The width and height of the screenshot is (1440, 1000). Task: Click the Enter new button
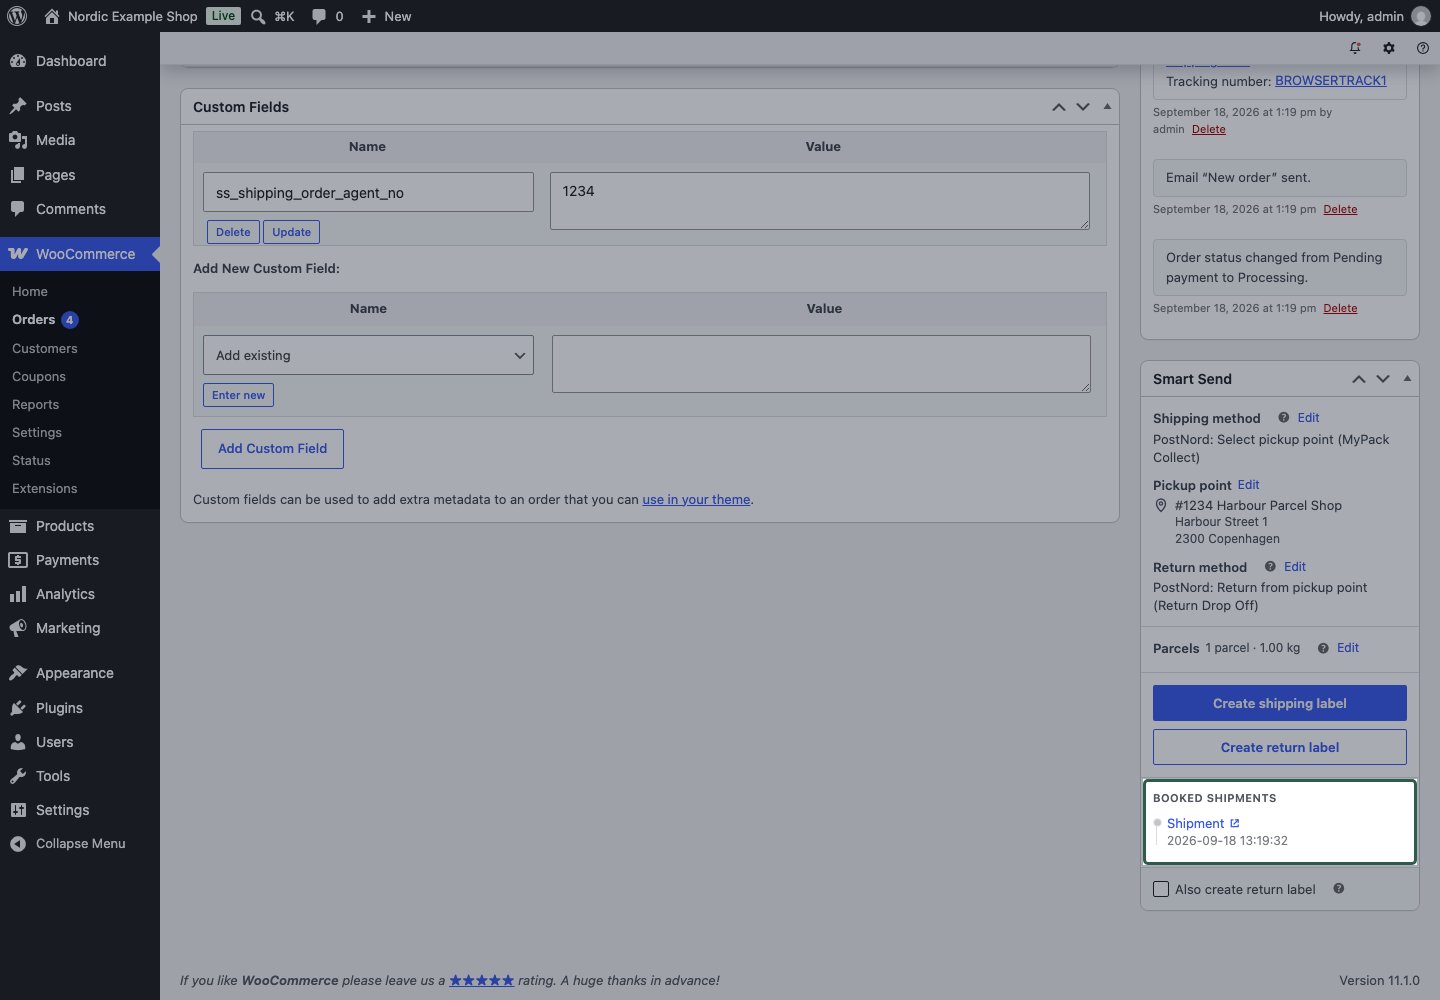238,395
